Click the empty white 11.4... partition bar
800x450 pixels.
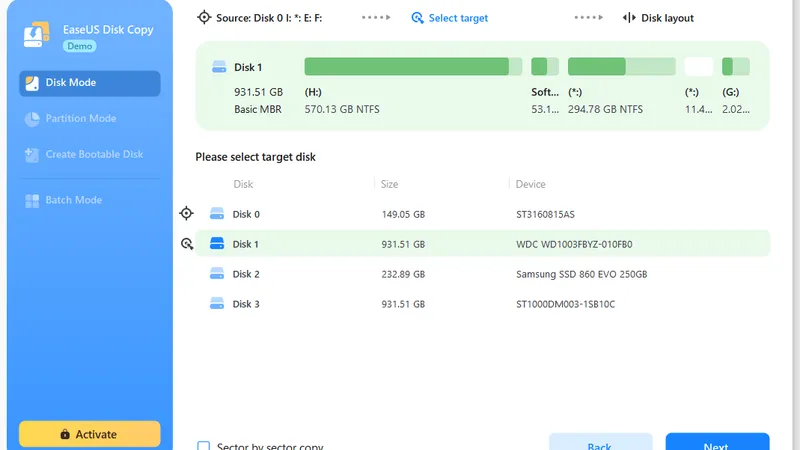tap(698, 66)
